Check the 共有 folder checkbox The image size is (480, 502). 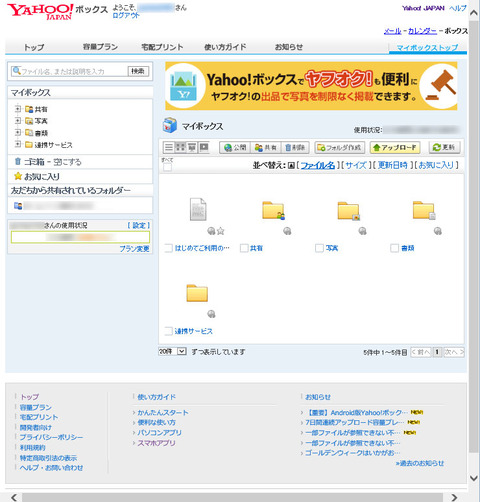tap(244, 248)
